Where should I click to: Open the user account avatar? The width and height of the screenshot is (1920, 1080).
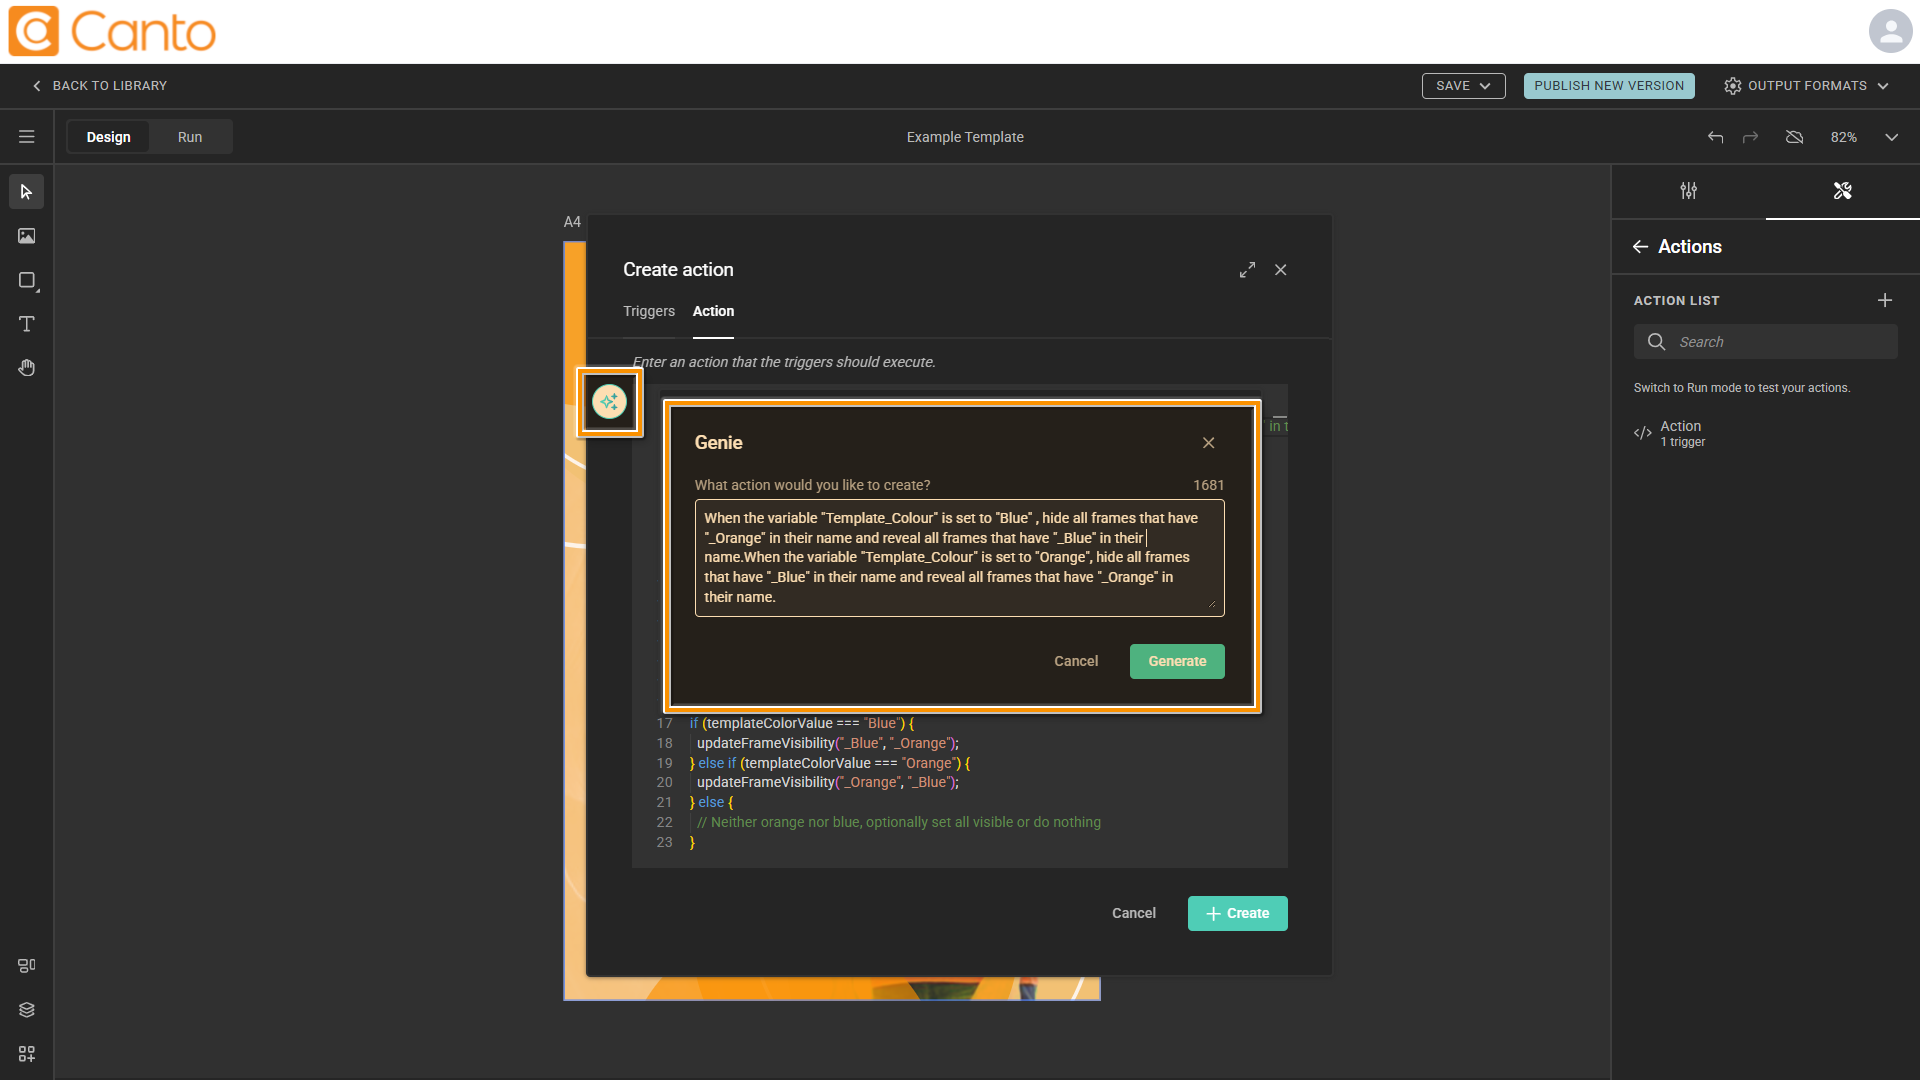coord(1890,31)
